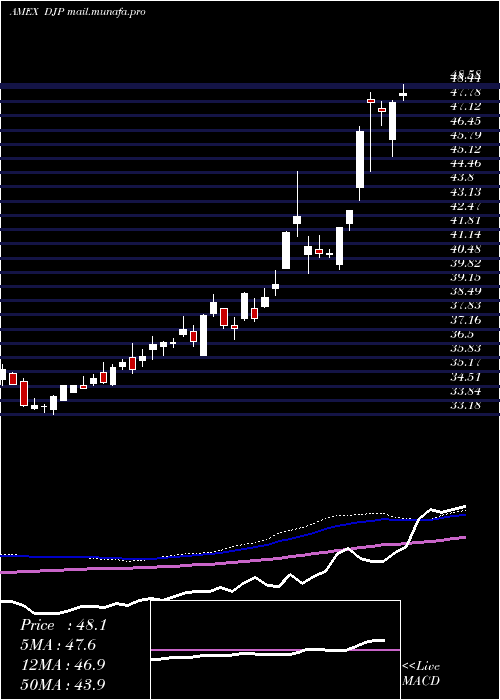The image size is (500, 700).
Task: Click the 45.12 price axis label
Action: (467, 149)
